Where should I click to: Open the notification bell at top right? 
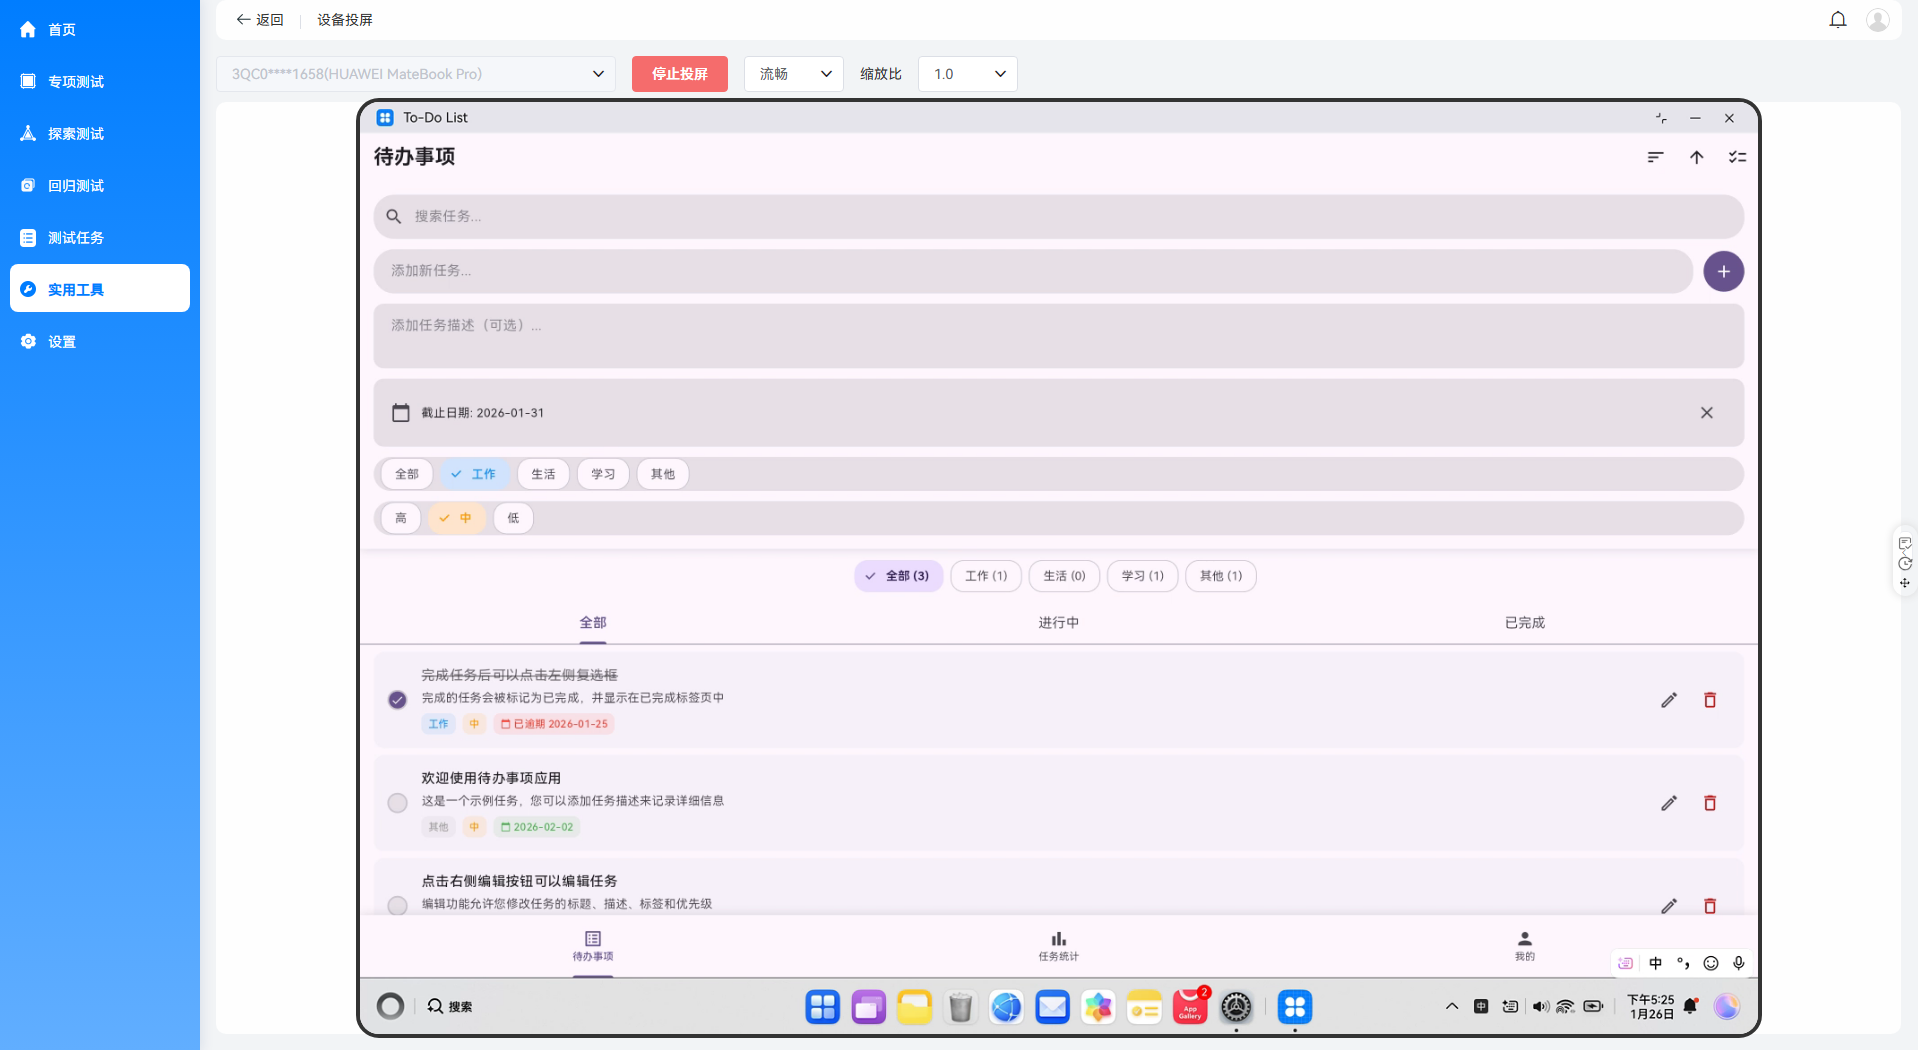1837,20
